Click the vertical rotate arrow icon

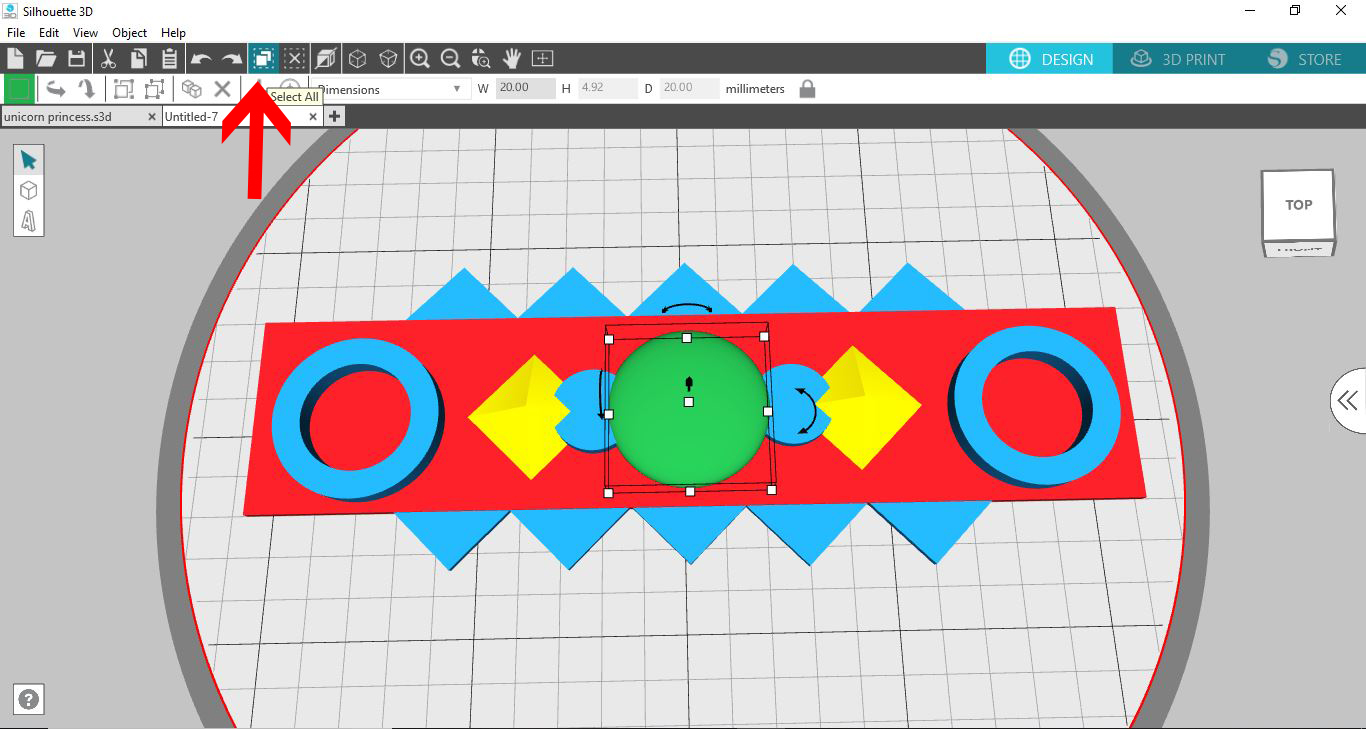87,89
